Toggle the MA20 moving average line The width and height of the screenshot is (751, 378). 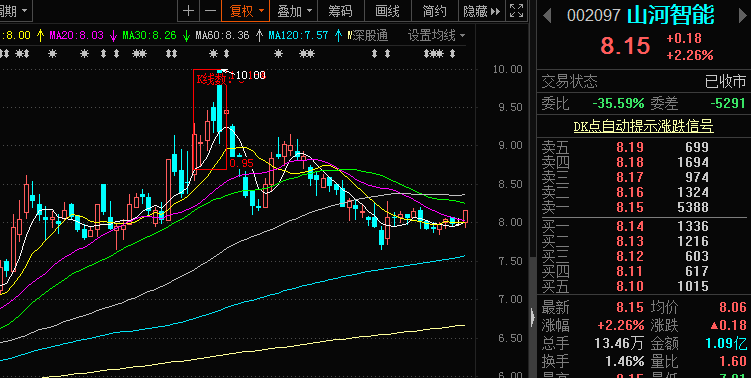77,35
